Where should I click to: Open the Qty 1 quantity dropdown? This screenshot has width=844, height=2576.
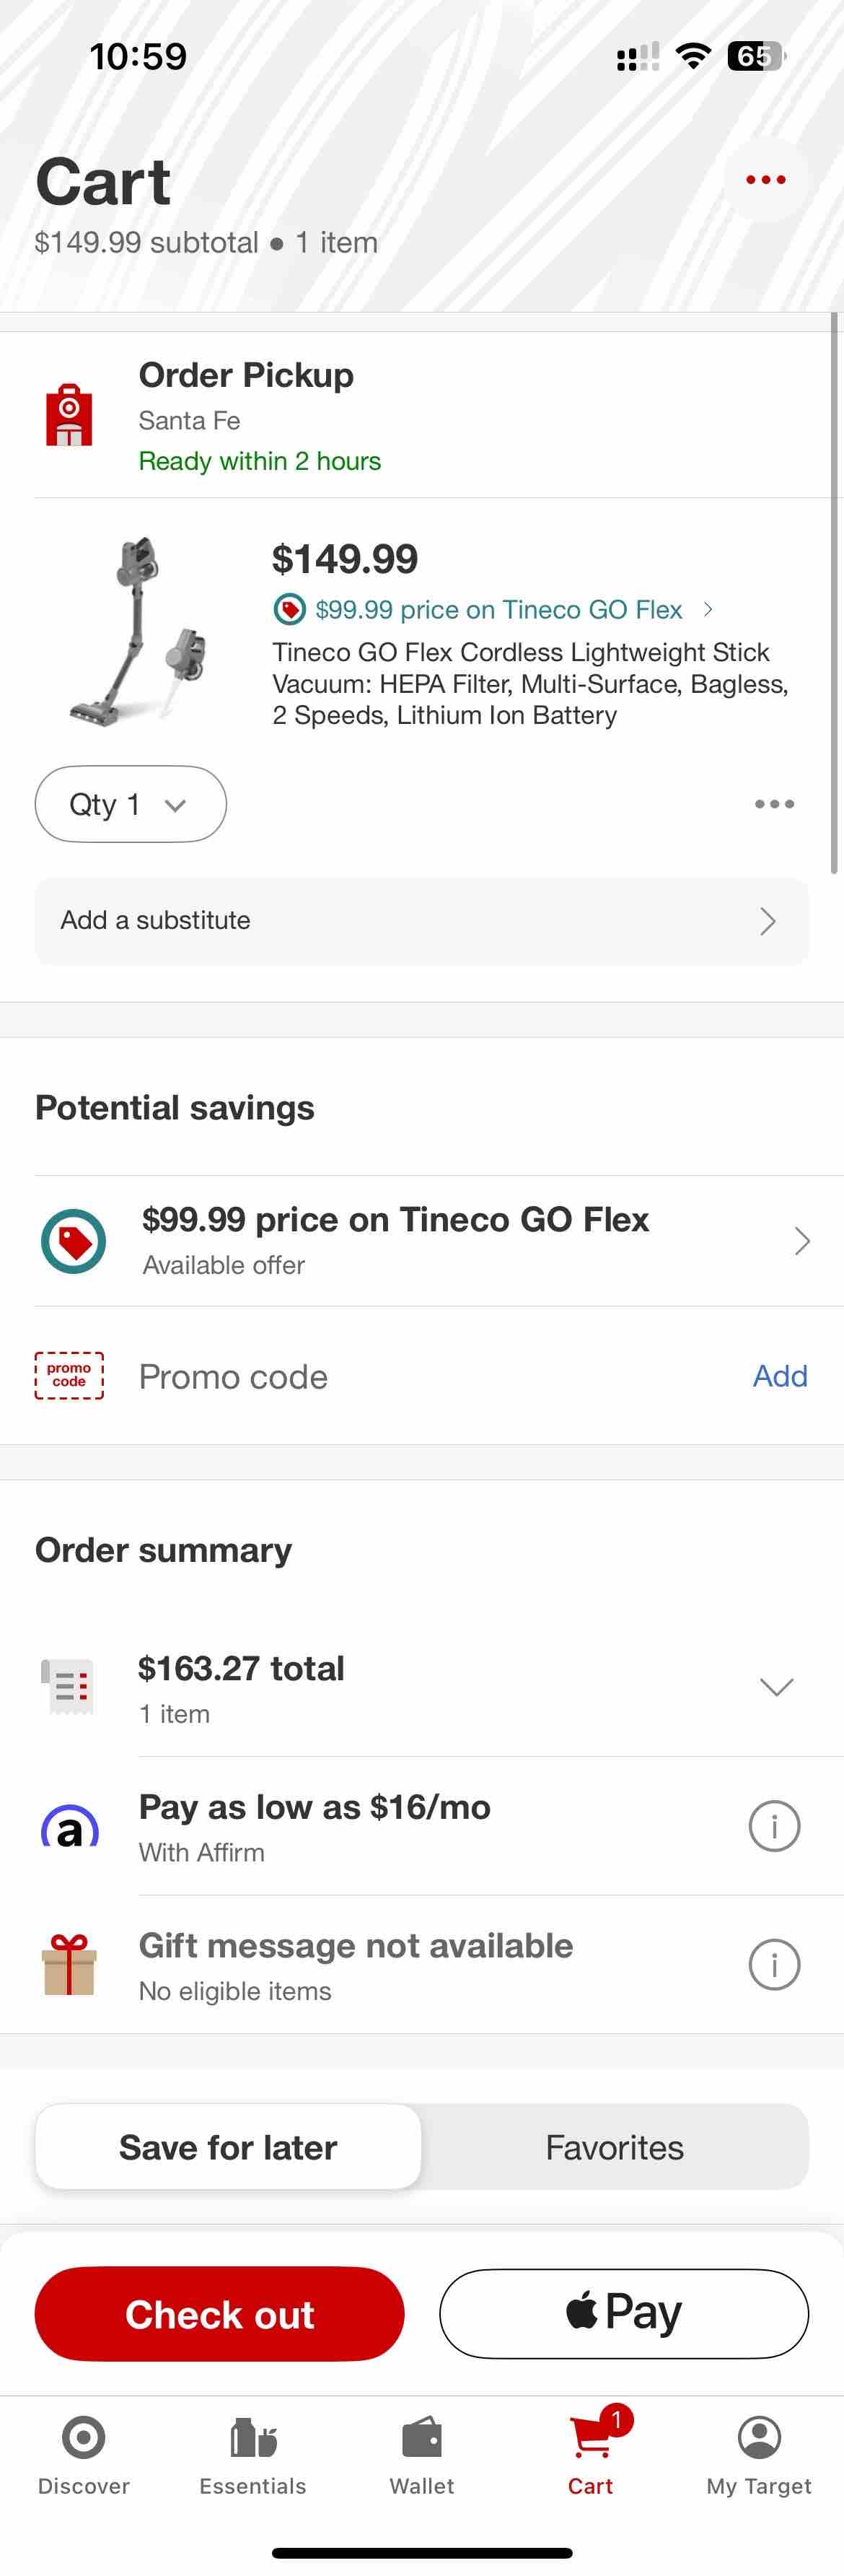130,804
